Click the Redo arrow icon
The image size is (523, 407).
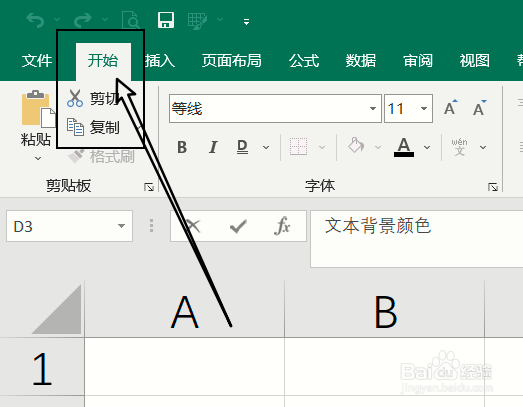82,20
